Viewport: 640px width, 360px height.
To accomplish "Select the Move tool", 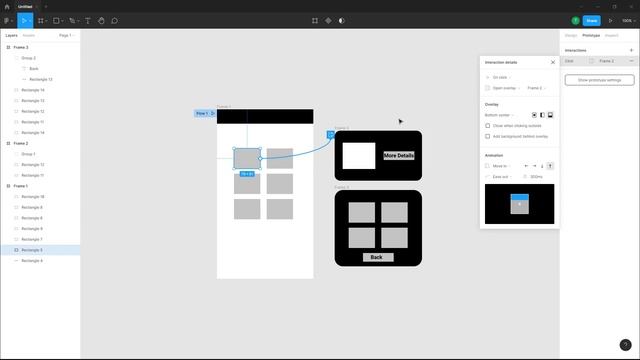I will click(23, 21).
